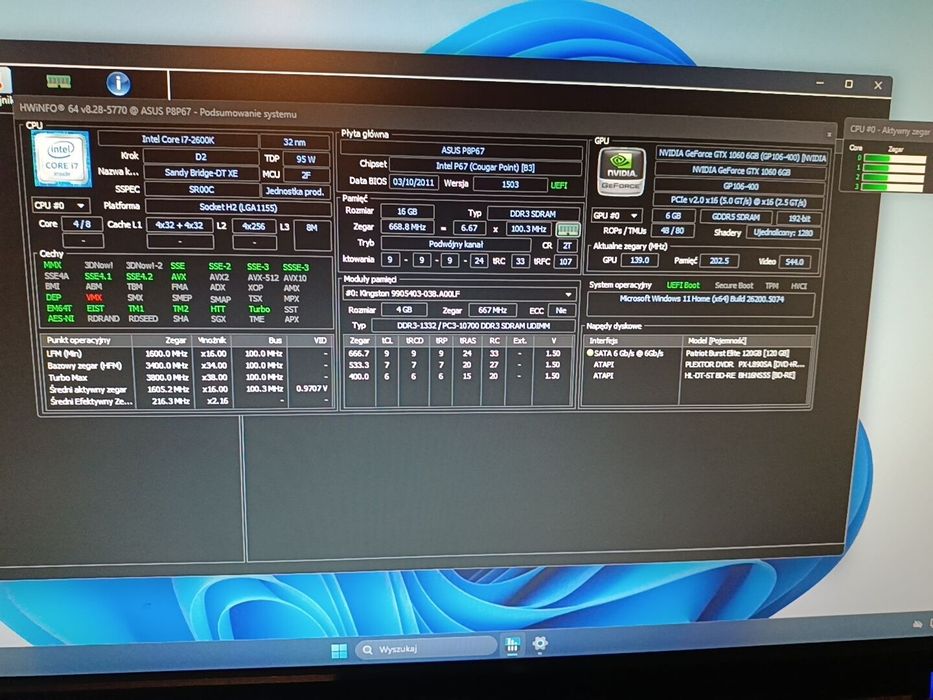Click the Sandy Bridge-DT XE codename field
Screen dimensions: 933x700
(x=201, y=173)
